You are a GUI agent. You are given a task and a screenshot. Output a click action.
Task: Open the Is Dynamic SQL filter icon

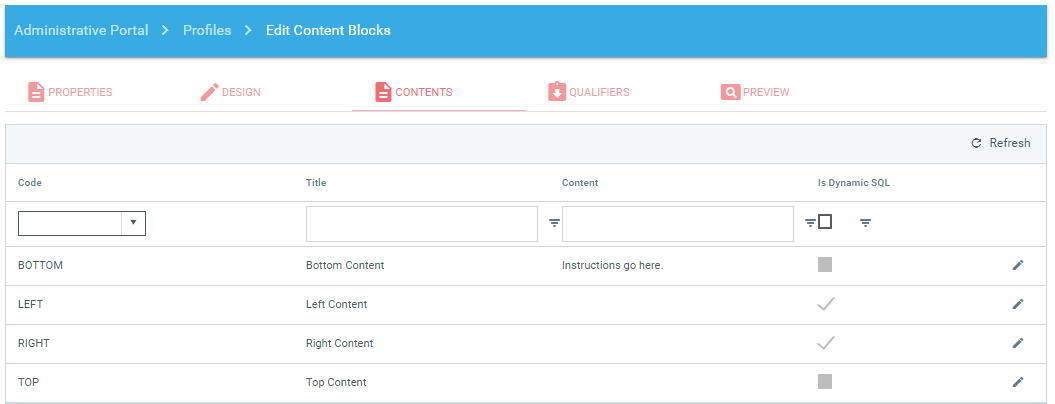pyautogui.click(x=865, y=223)
